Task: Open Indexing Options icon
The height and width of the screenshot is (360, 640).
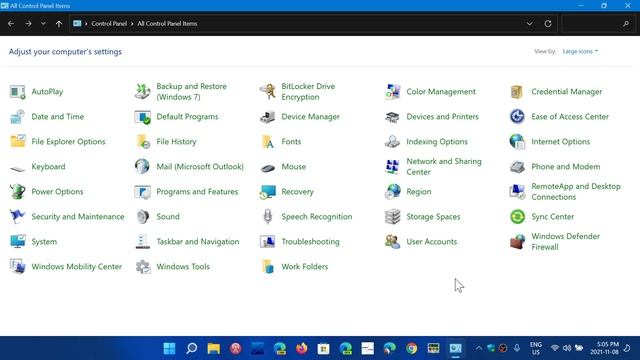Action: click(392, 142)
